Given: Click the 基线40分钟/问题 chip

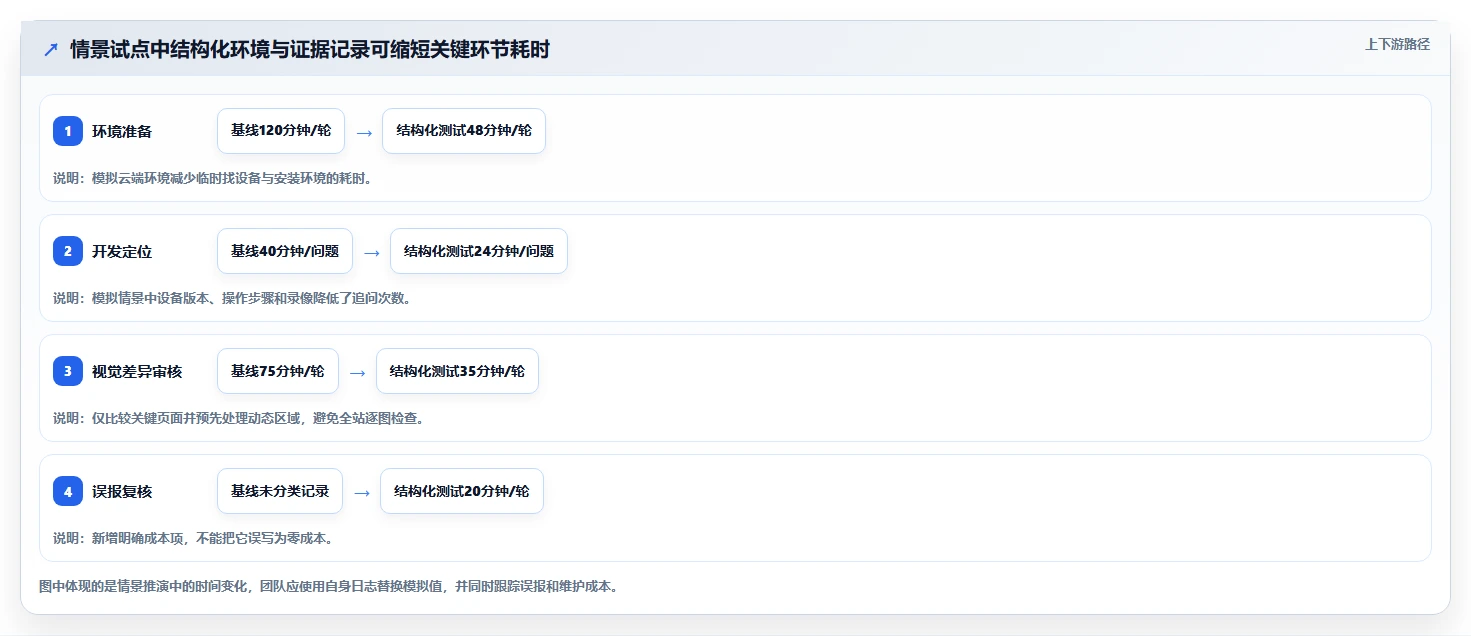Looking at the screenshot, I should 285,251.
